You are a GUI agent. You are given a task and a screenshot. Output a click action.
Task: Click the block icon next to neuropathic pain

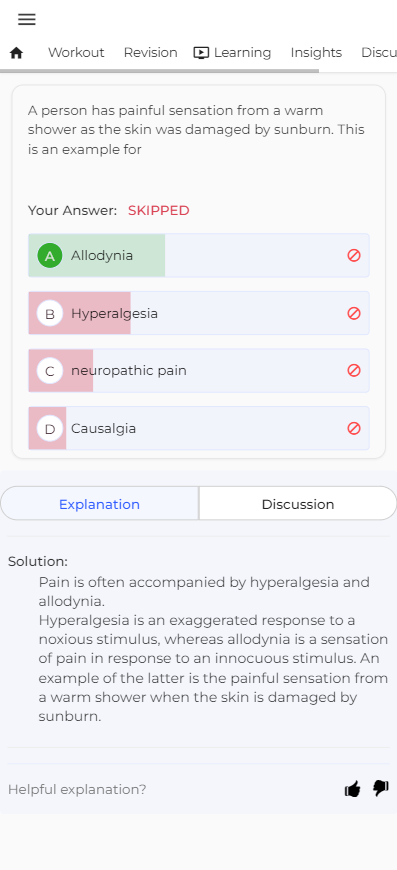coord(354,370)
